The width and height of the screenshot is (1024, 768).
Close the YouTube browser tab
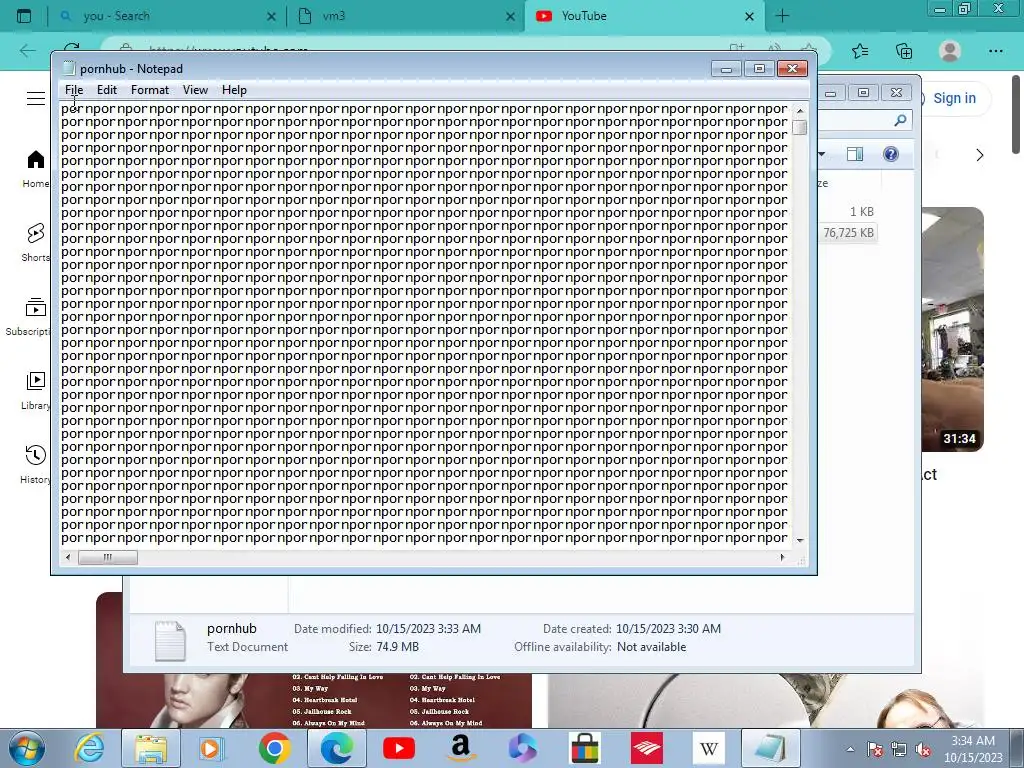point(750,16)
